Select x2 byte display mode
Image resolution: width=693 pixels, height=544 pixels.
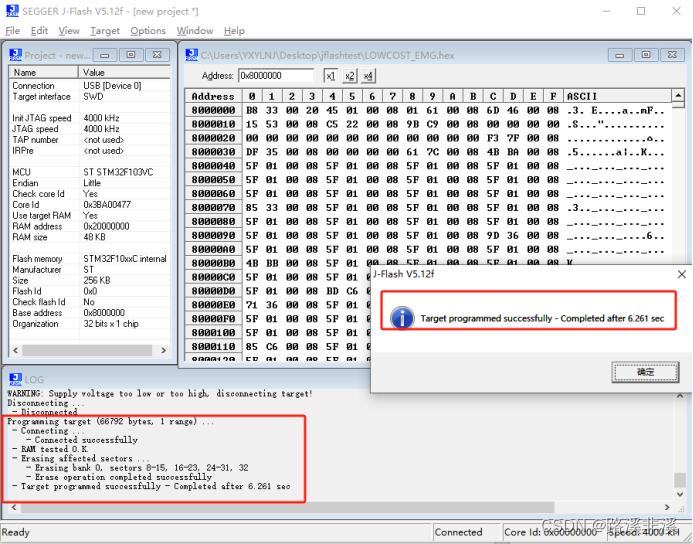click(349, 76)
